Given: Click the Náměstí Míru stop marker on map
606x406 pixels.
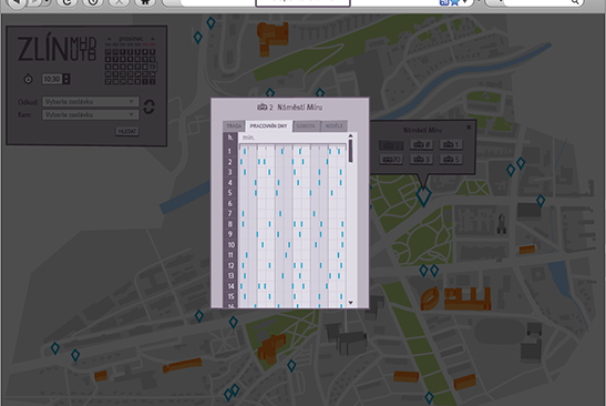Looking at the screenshot, I should tap(424, 196).
